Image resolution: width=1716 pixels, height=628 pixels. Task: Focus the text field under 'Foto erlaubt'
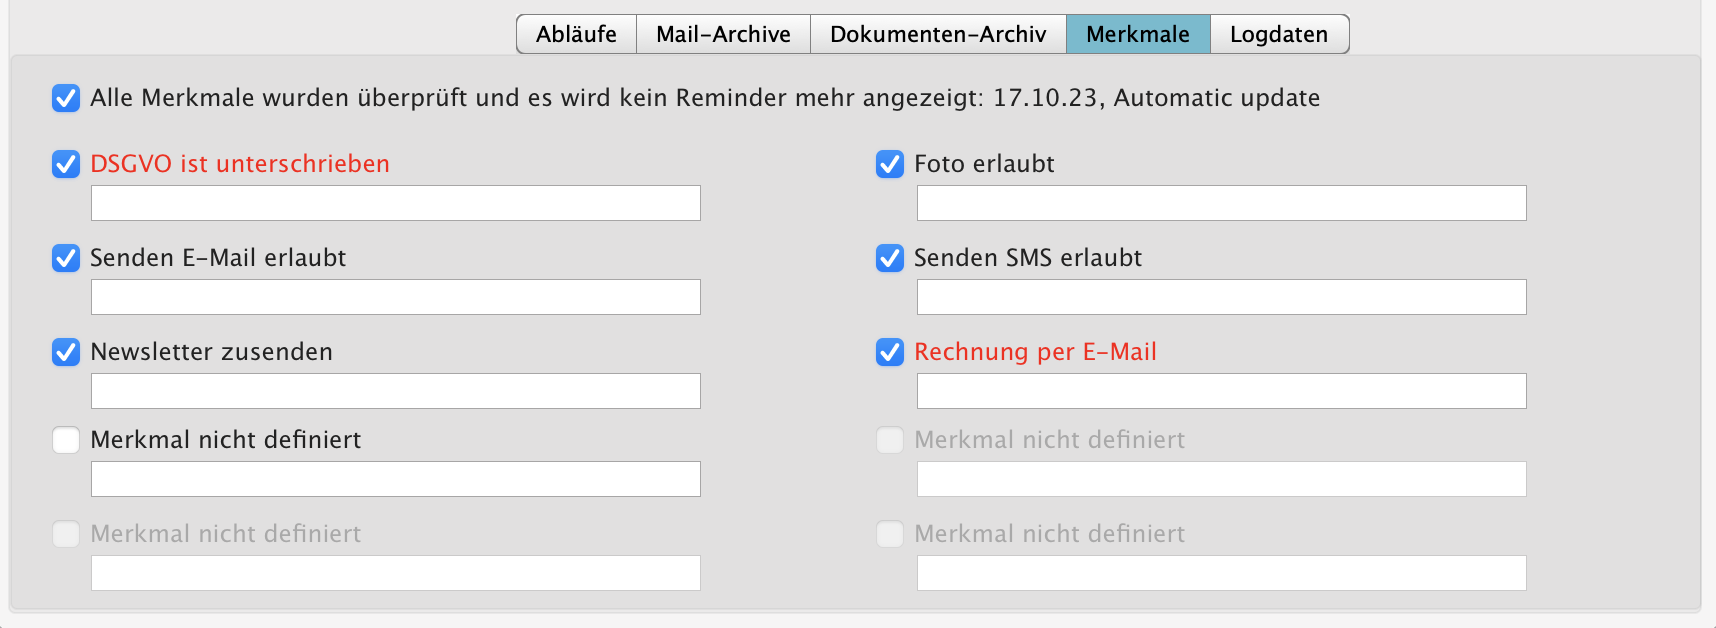click(1221, 203)
